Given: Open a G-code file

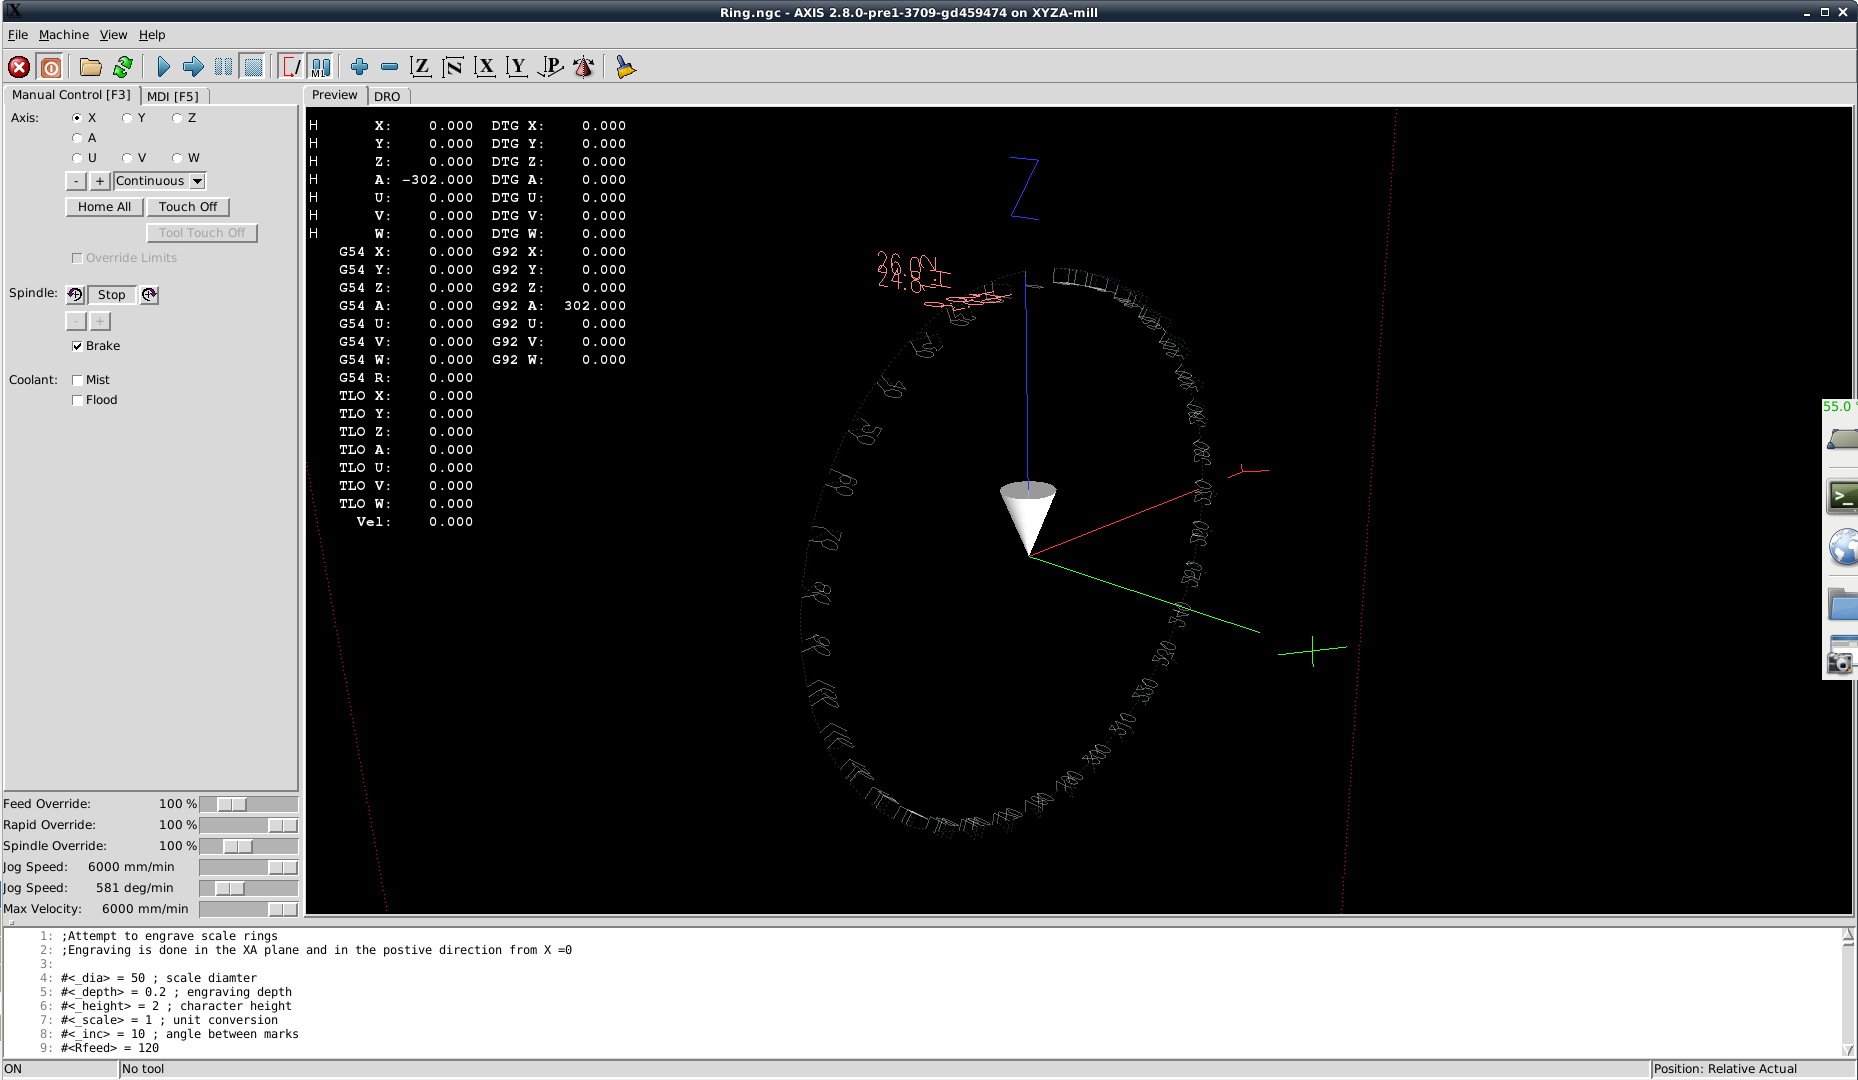Looking at the screenshot, I should click(91, 67).
